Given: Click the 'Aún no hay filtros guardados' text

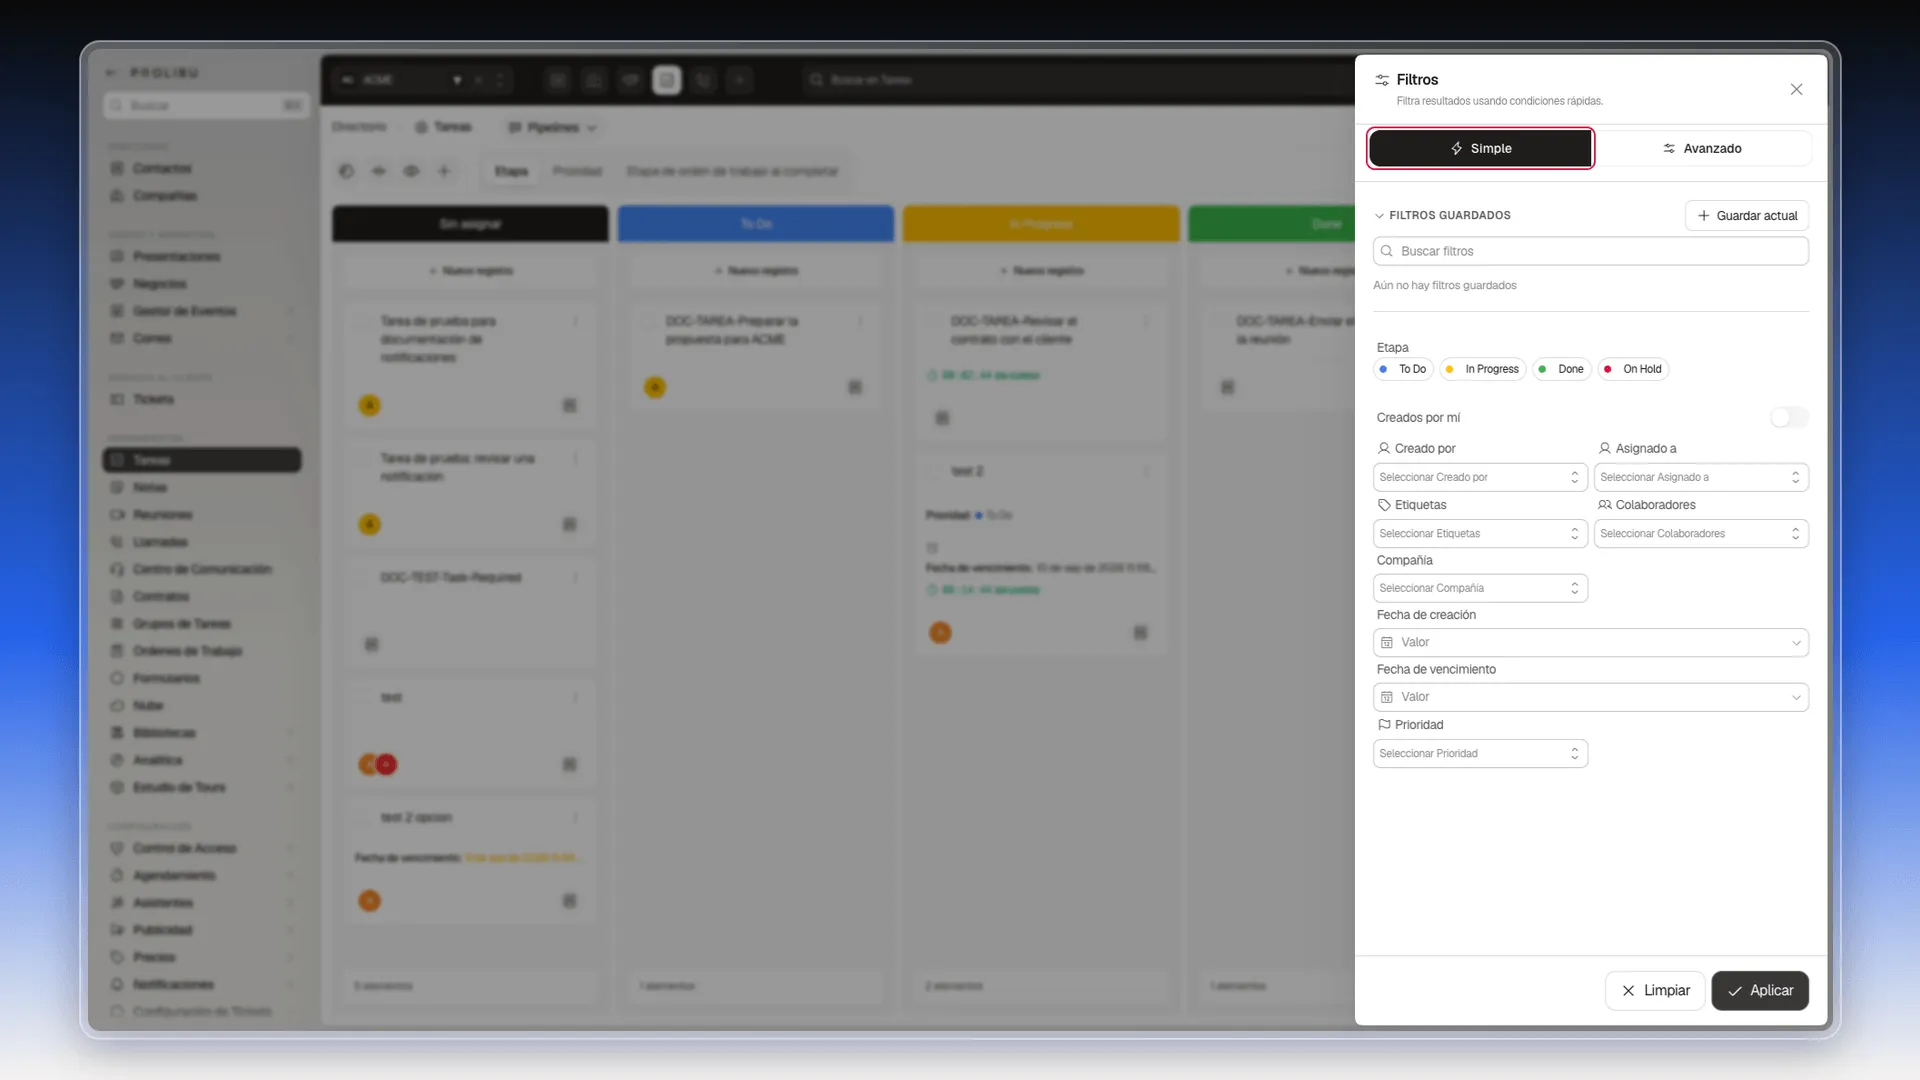Looking at the screenshot, I should click(1444, 285).
